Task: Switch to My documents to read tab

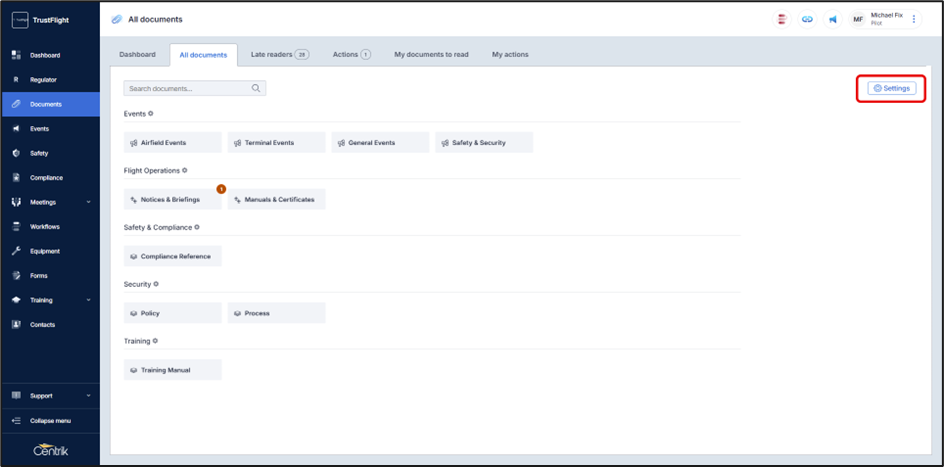Action: click(x=432, y=54)
